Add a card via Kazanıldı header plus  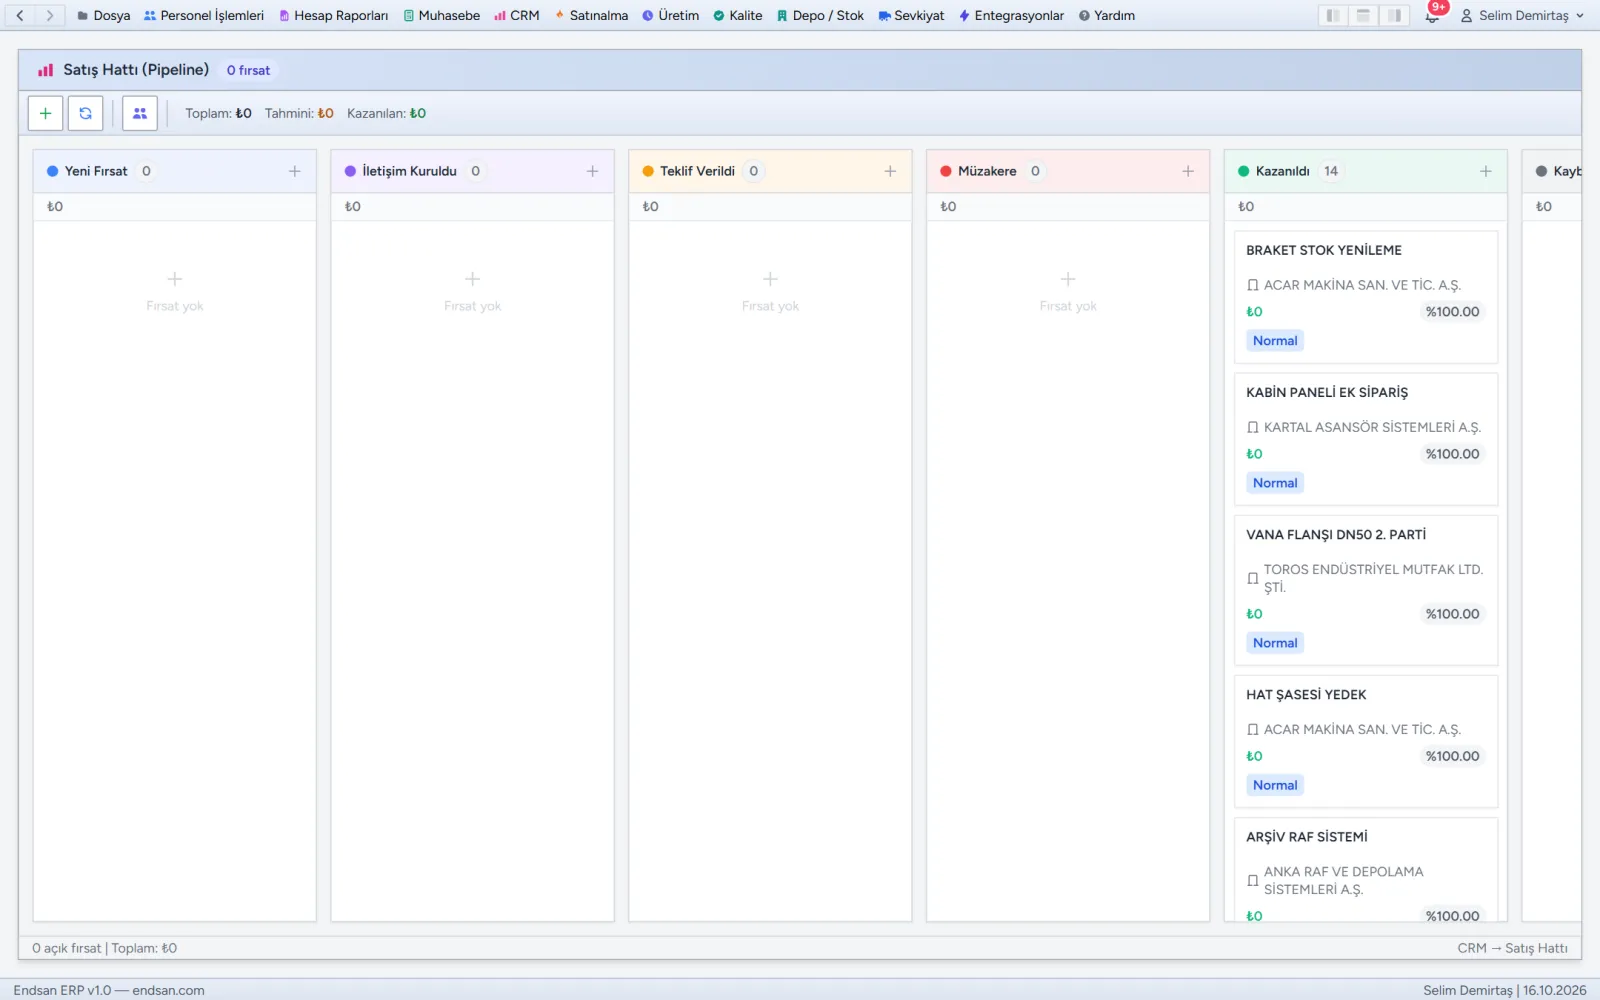1486,171
